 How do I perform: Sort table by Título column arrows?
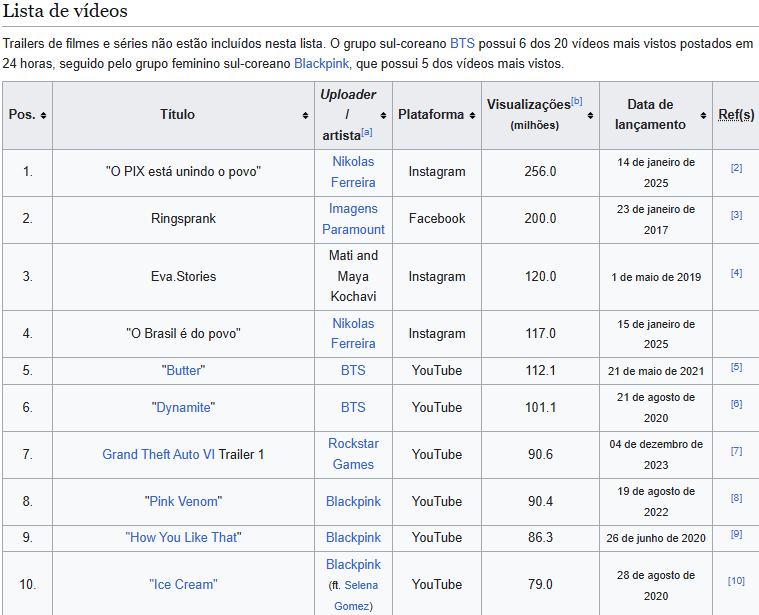305,115
